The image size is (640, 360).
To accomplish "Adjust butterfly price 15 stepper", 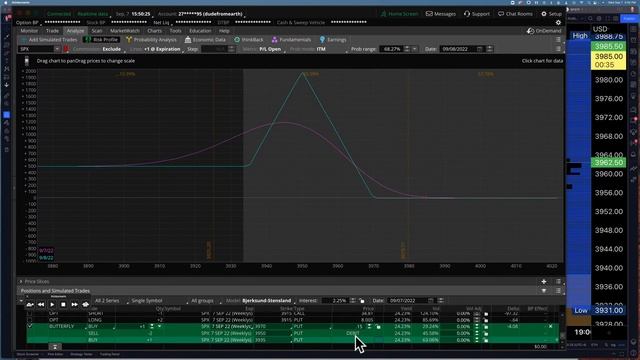I will tap(369, 327).
